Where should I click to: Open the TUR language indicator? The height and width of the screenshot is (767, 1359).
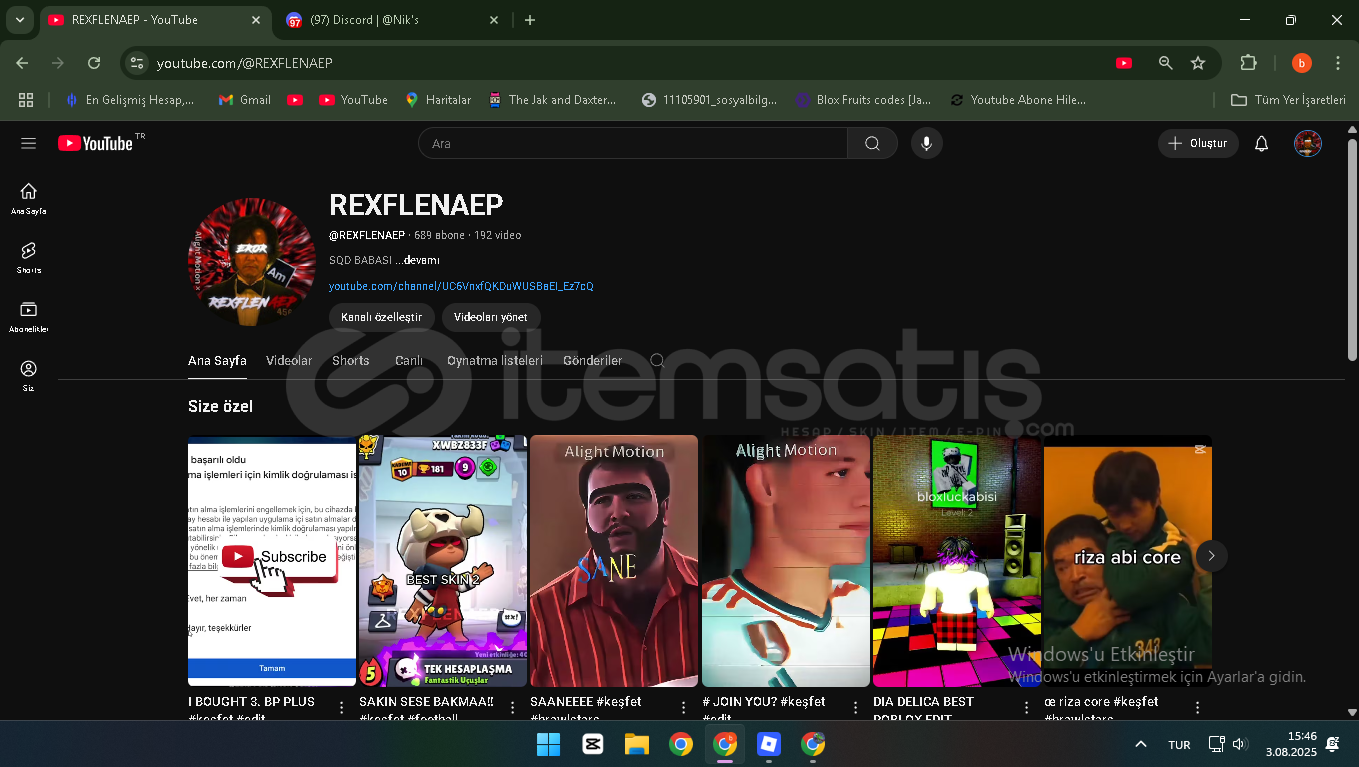[1179, 744]
